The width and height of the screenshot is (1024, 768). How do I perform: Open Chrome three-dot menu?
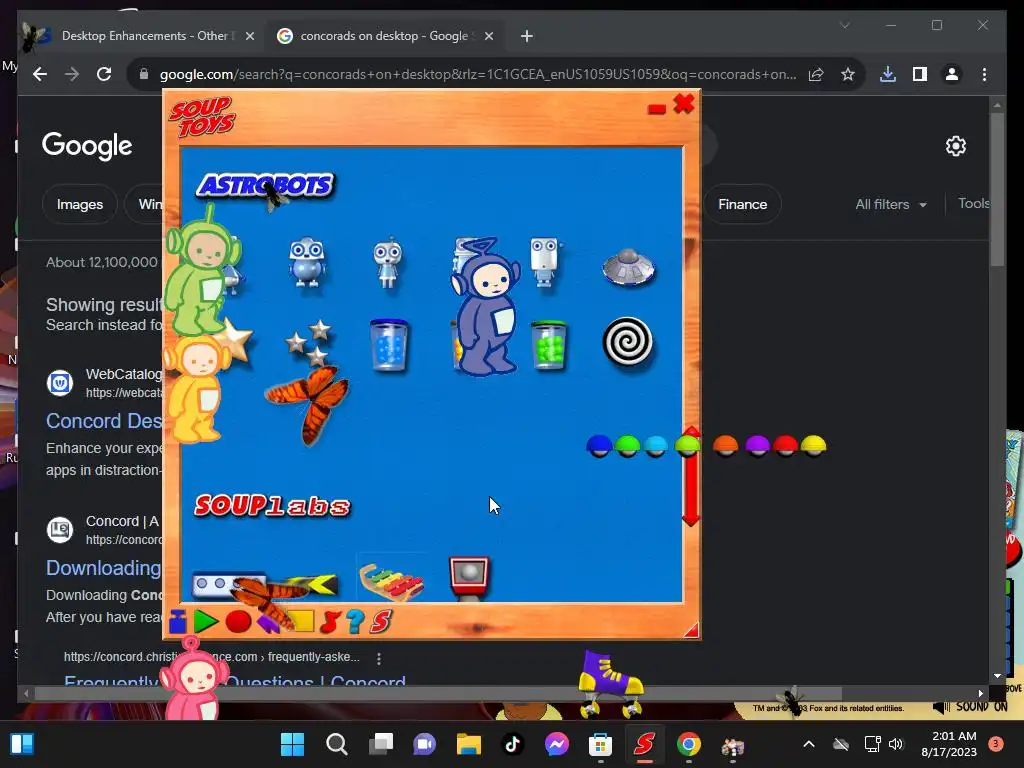(984, 74)
